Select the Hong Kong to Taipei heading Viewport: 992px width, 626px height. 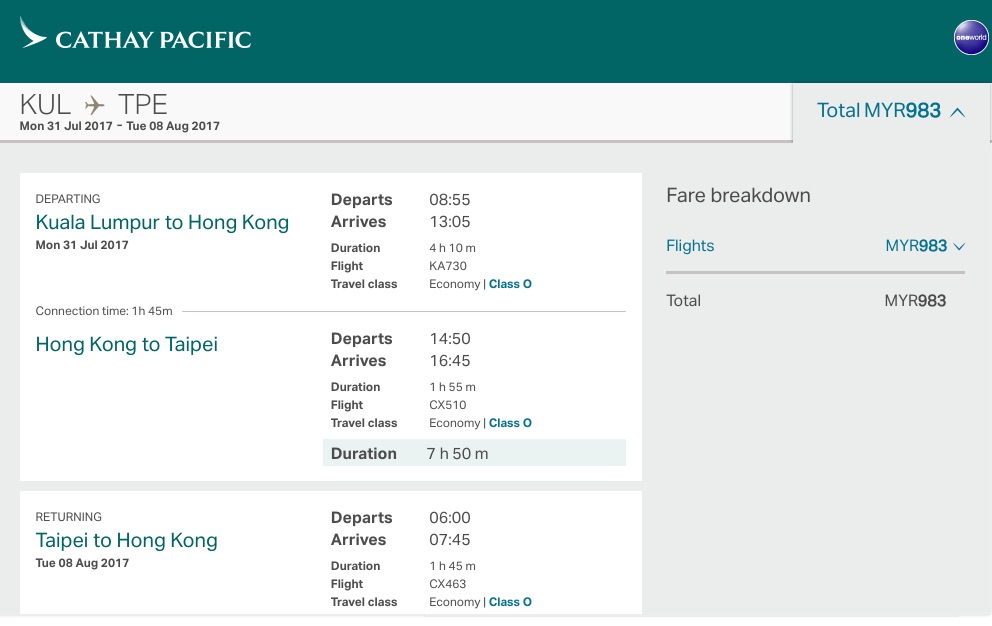(127, 344)
